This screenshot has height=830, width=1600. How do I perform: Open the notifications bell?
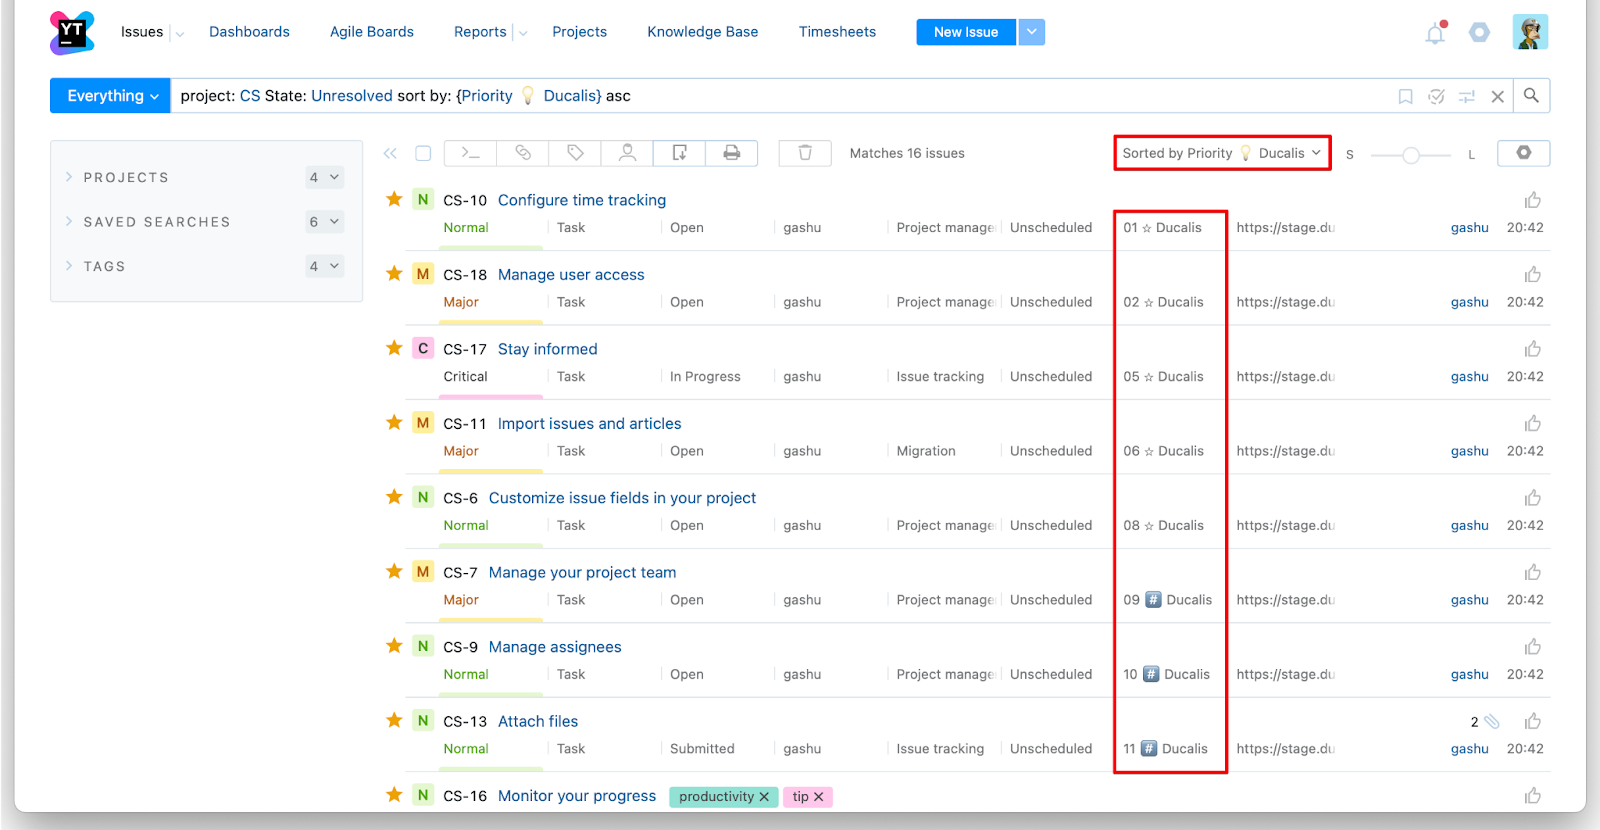(1435, 33)
